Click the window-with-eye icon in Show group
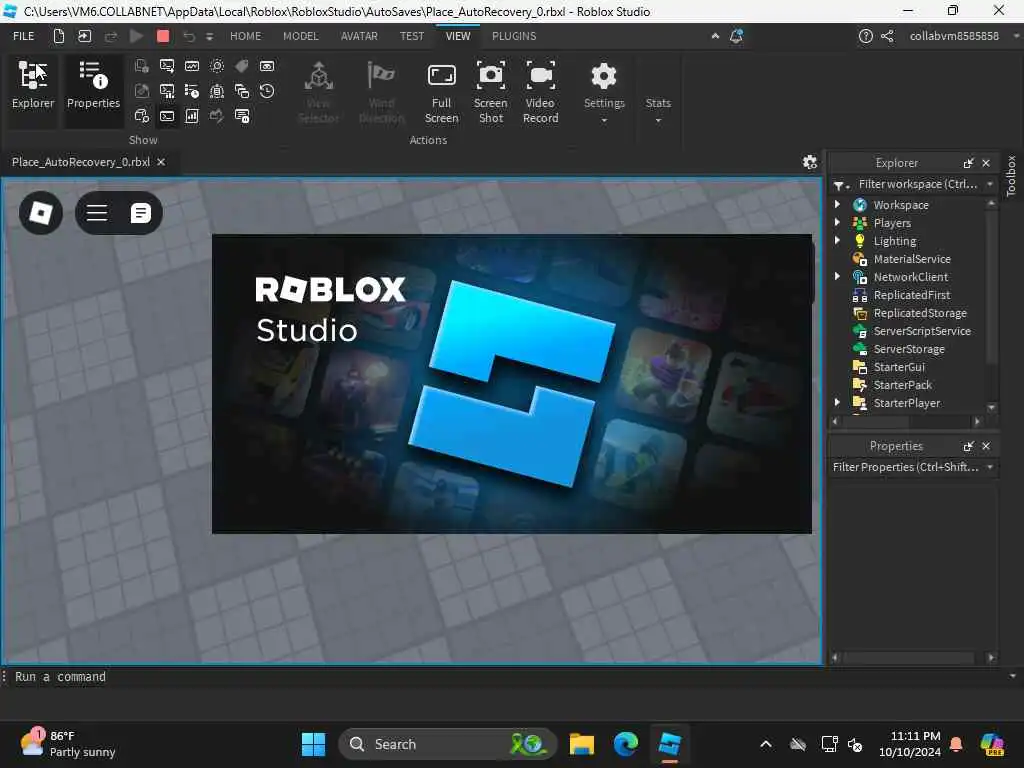The height and width of the screenshot is (768, 1024). [267, 66]
